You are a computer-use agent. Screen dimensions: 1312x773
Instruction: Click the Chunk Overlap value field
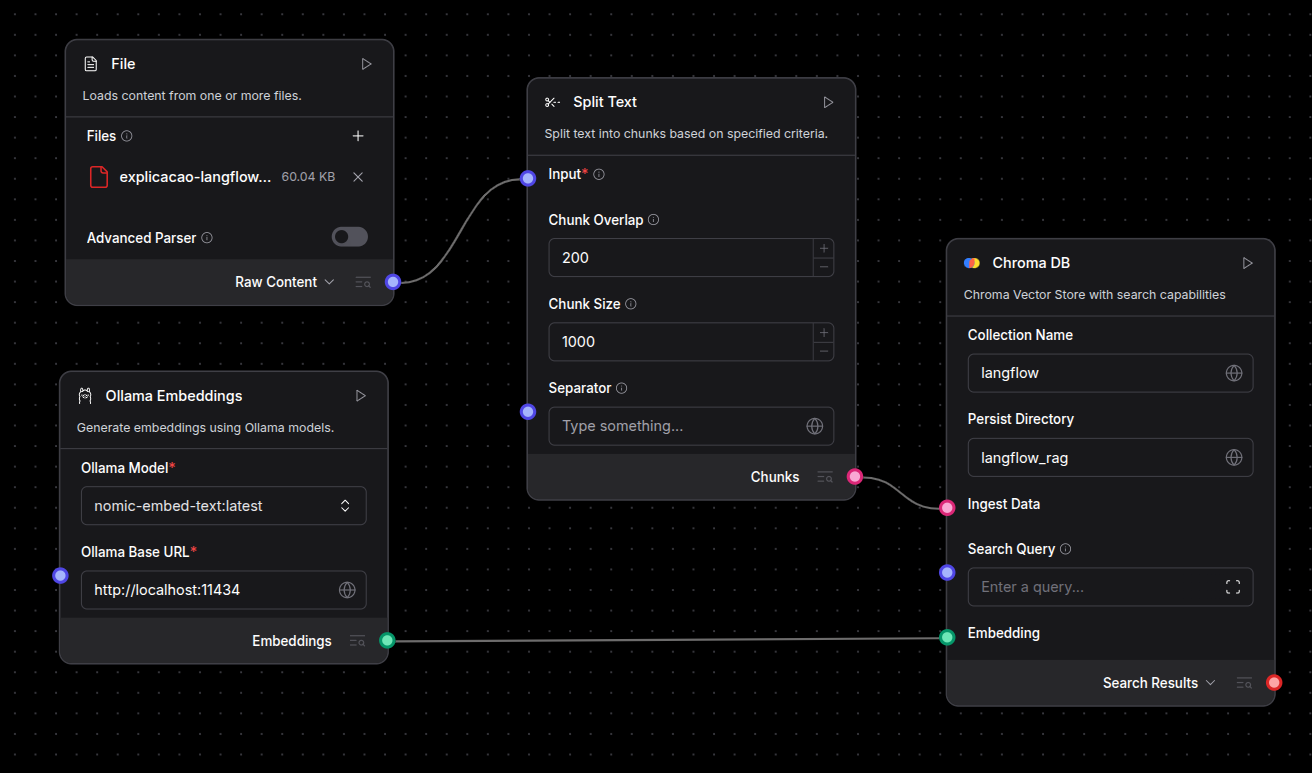click(x=681, y=258)
